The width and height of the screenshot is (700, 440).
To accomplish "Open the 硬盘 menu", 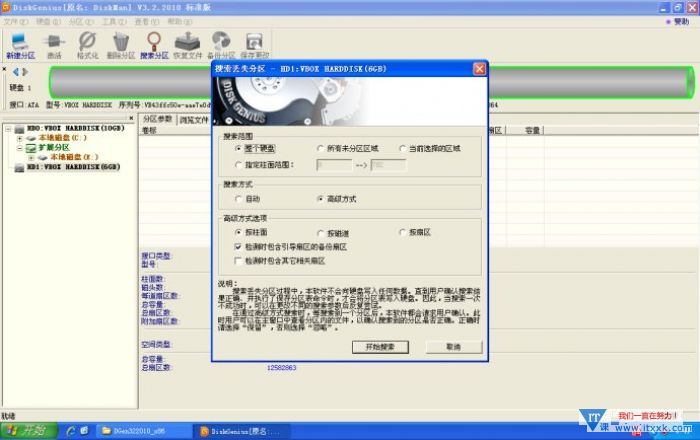I will tap(48, 21).
